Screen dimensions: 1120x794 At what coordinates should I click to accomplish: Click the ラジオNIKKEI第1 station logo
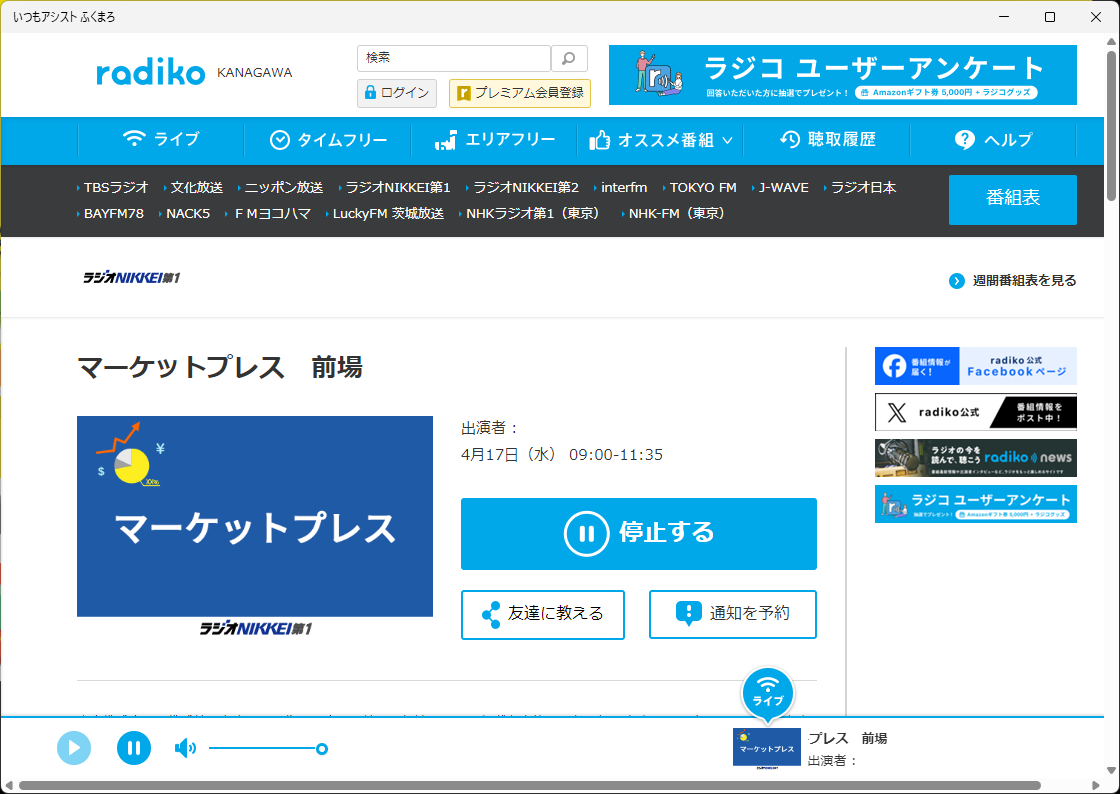click(x=131, y=277)
